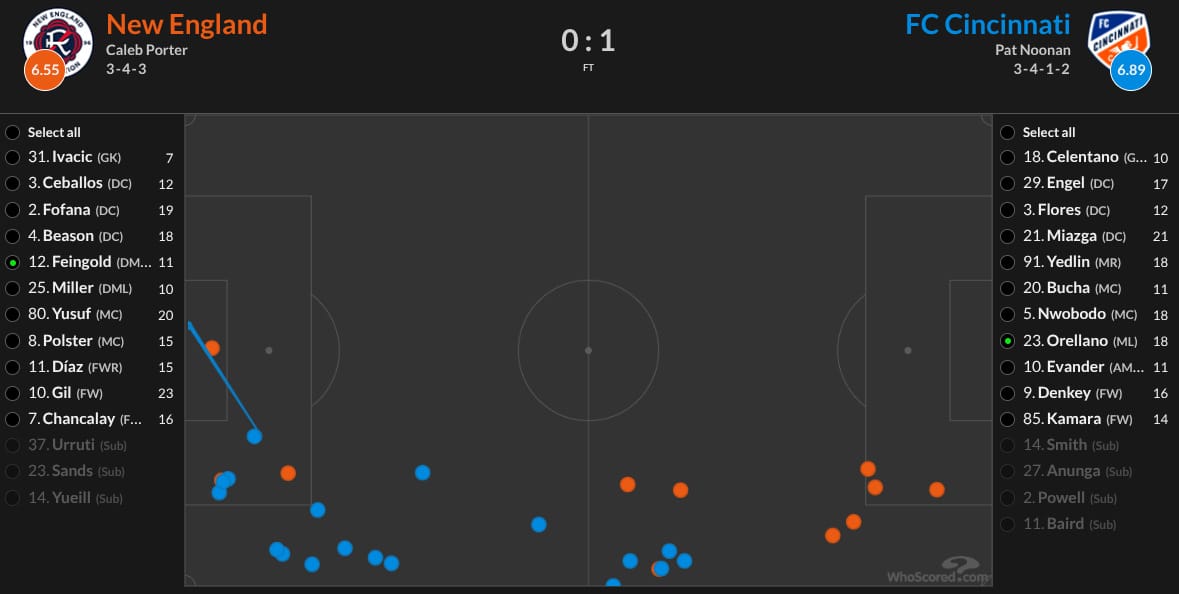
Task: Click the 0 : 1 full-time score
Action: click(588, 41)
